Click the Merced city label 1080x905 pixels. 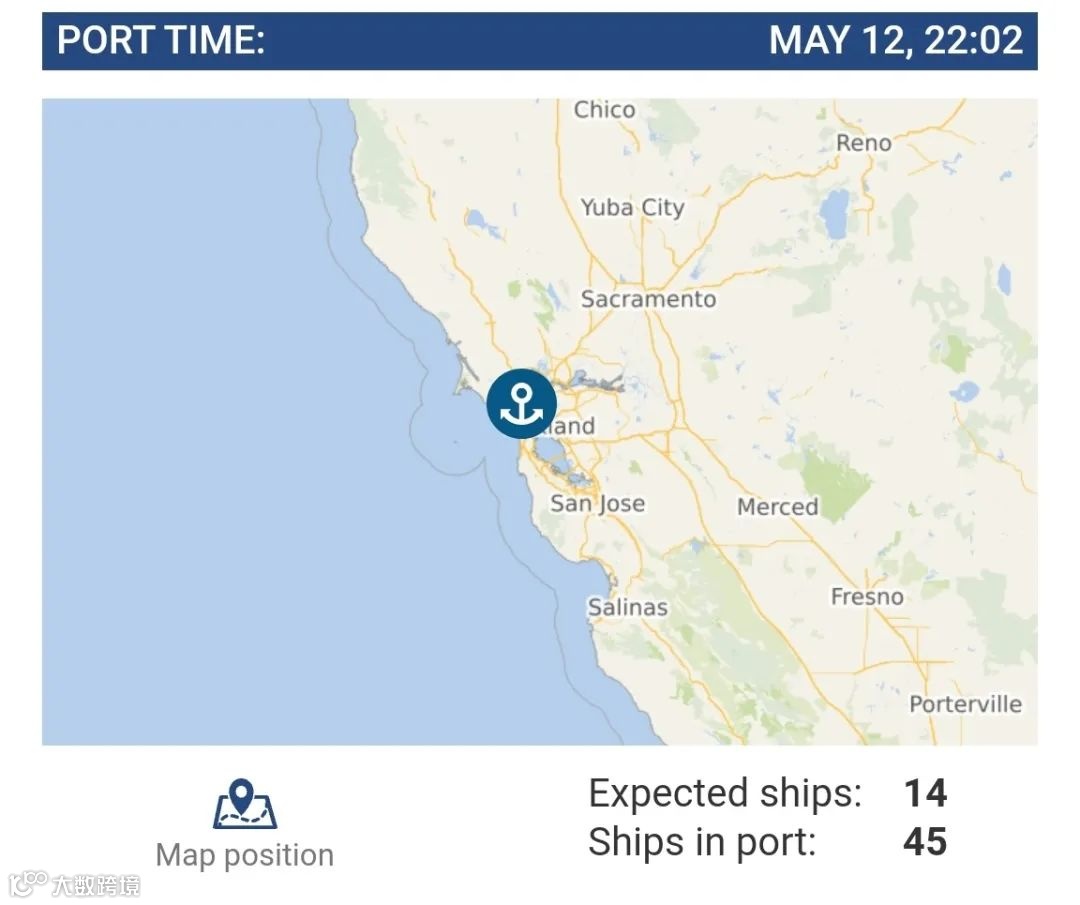point(777,507)
